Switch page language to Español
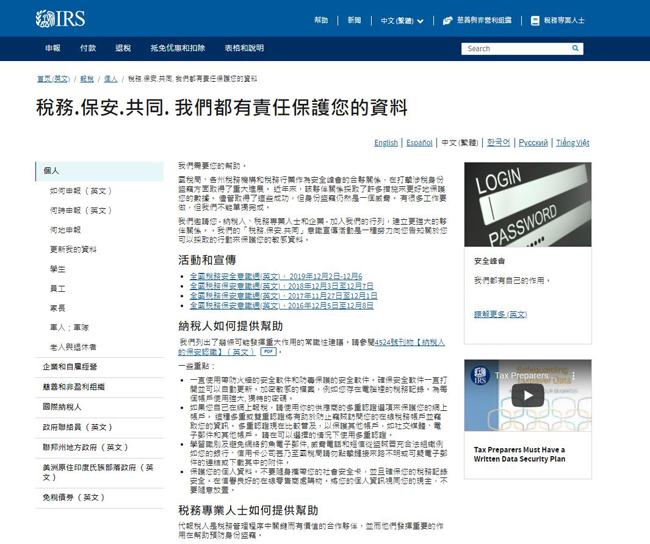650x544 pixels. (419, 143)
